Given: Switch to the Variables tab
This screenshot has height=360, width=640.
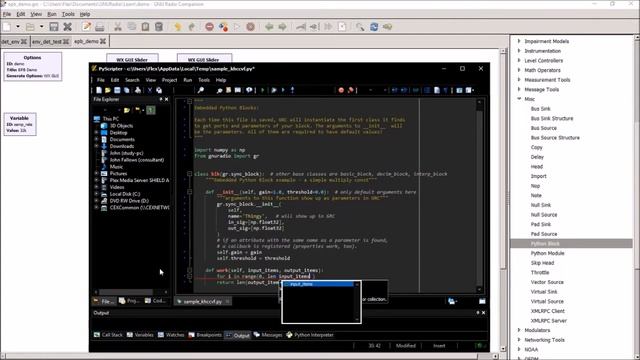Looking at the screenshot, I should (140, 335).
